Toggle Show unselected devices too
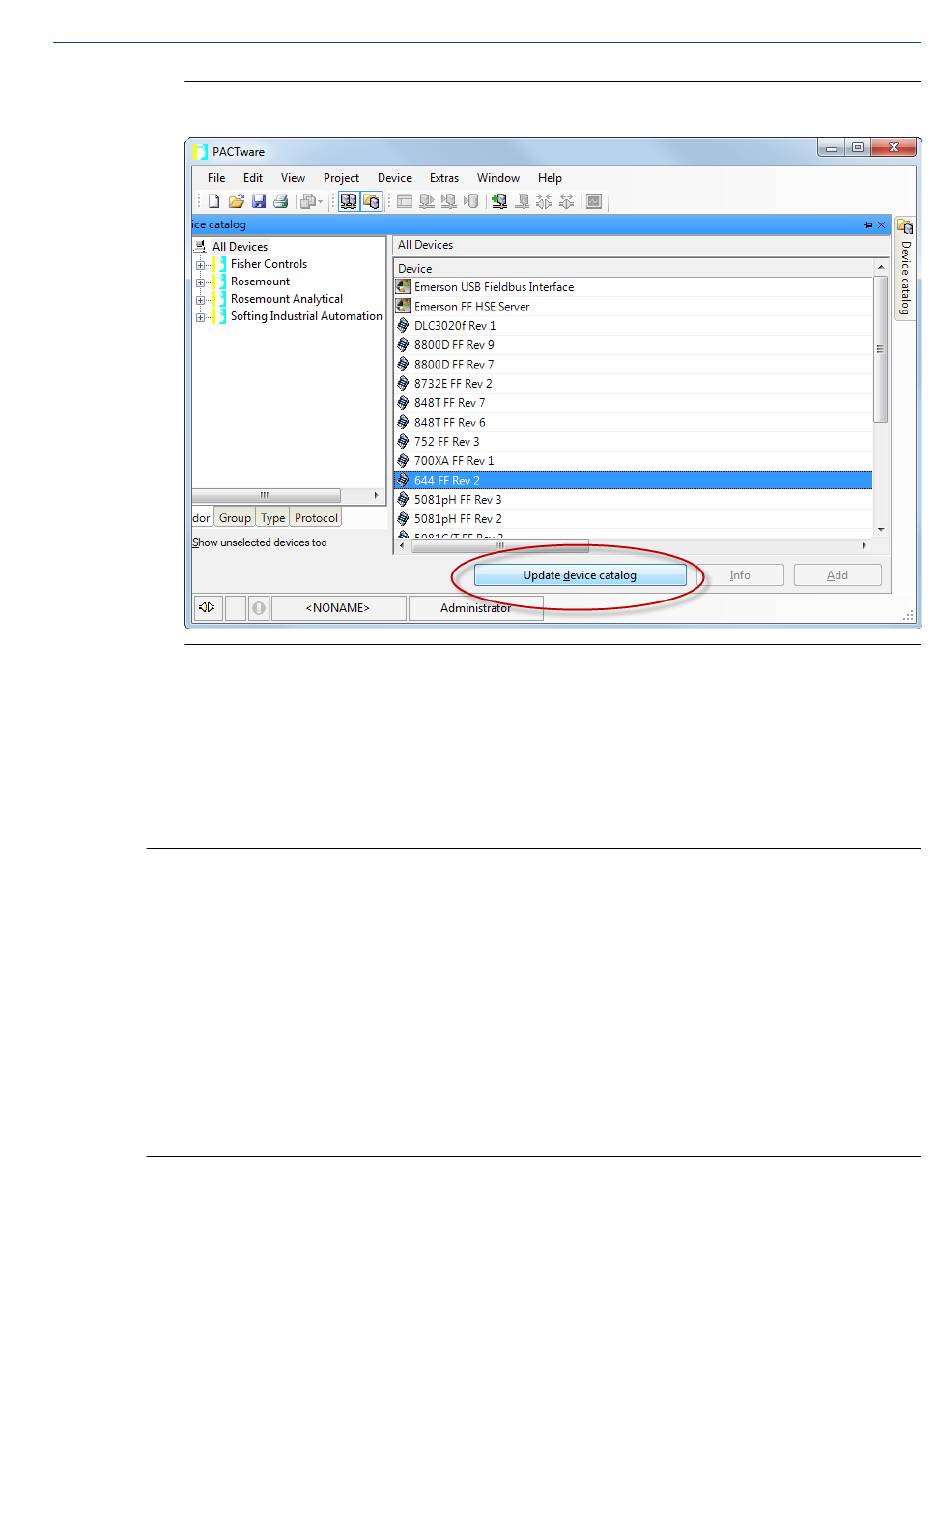The width and height of the screenshot is (950, 1514). point(259,542)
